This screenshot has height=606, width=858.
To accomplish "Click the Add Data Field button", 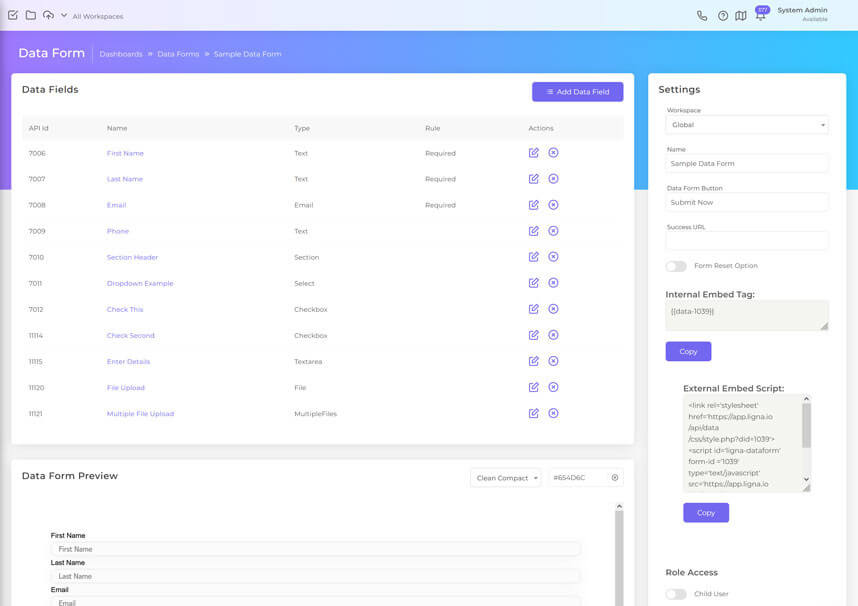I will (x=580, y=91).
